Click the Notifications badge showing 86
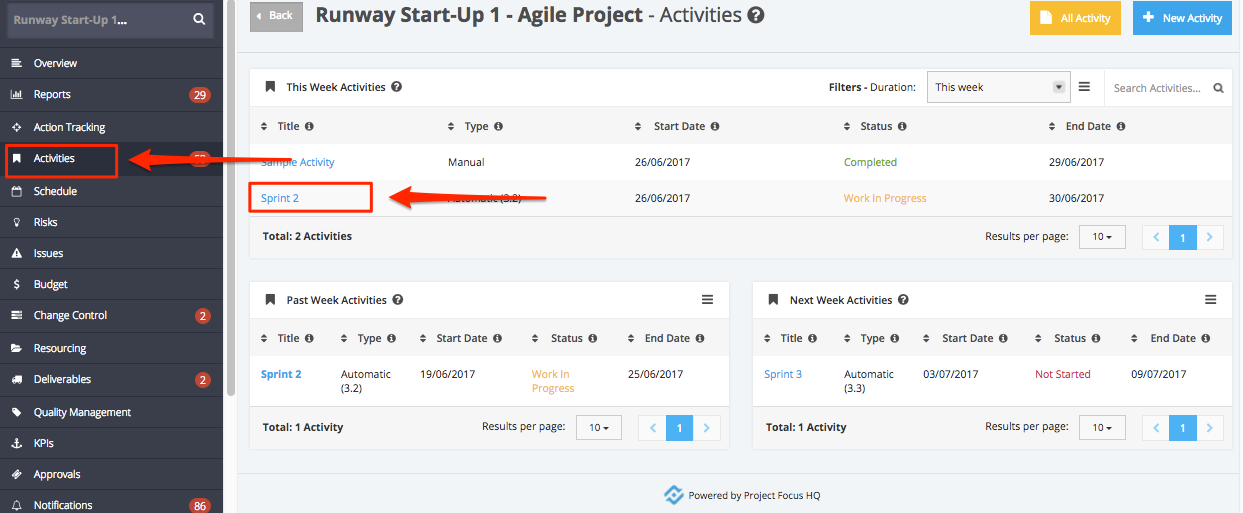 click(200, 506)
